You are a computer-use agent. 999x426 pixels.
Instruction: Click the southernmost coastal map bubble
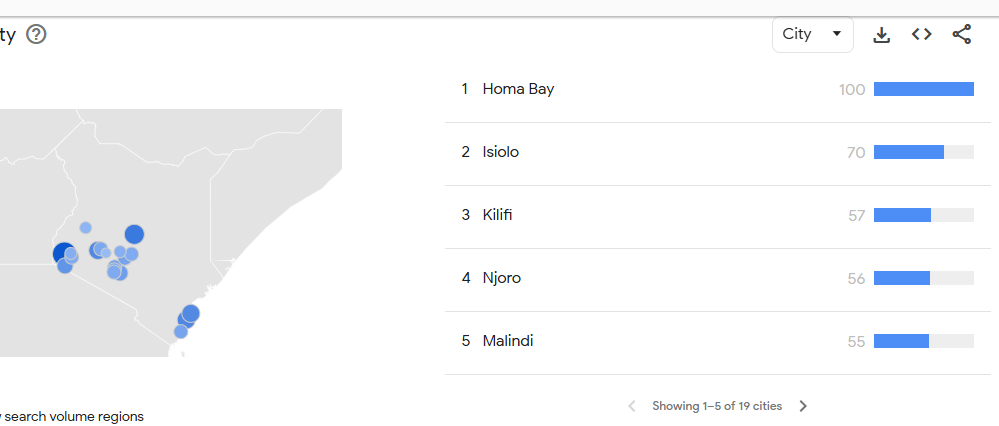(181, 332)
